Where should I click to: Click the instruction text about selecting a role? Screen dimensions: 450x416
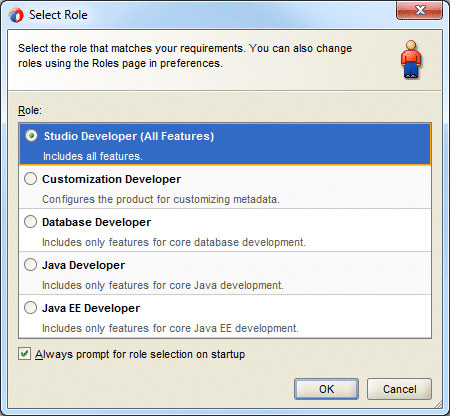[185, 56]
